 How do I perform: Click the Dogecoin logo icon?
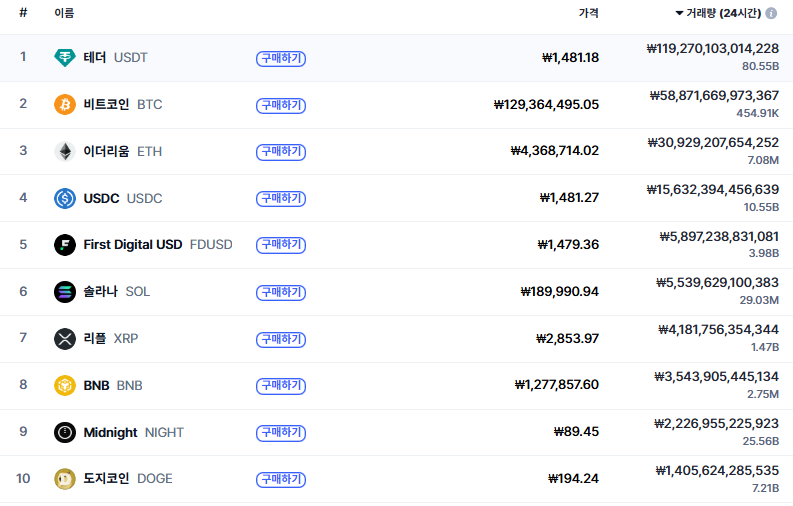click(x=65, y=479)
